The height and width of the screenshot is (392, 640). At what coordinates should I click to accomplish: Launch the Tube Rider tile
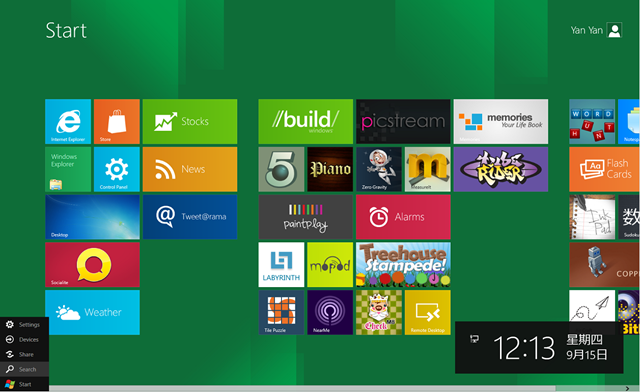pyautogui.click(x=501, y=169)
